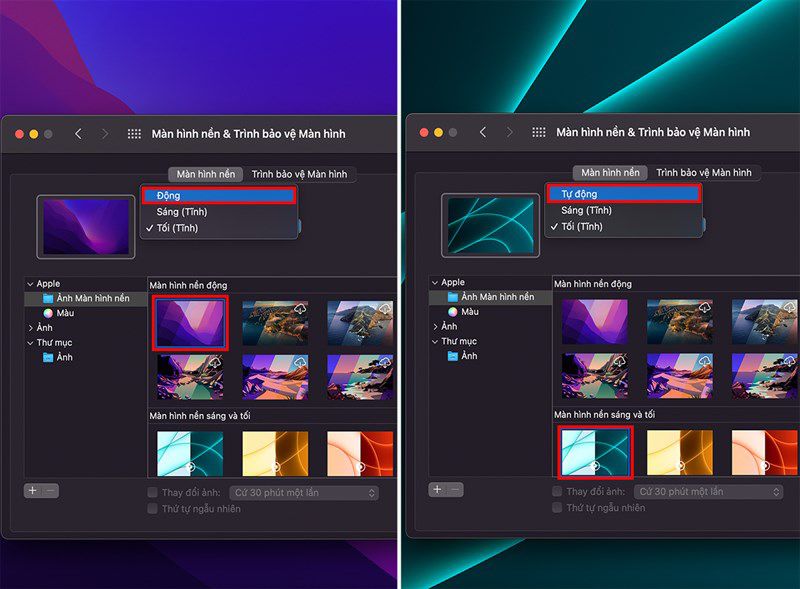Expand the 'Ảnh' group in left window sidebar
Viewport: 800px width, 589px height.
30,328
